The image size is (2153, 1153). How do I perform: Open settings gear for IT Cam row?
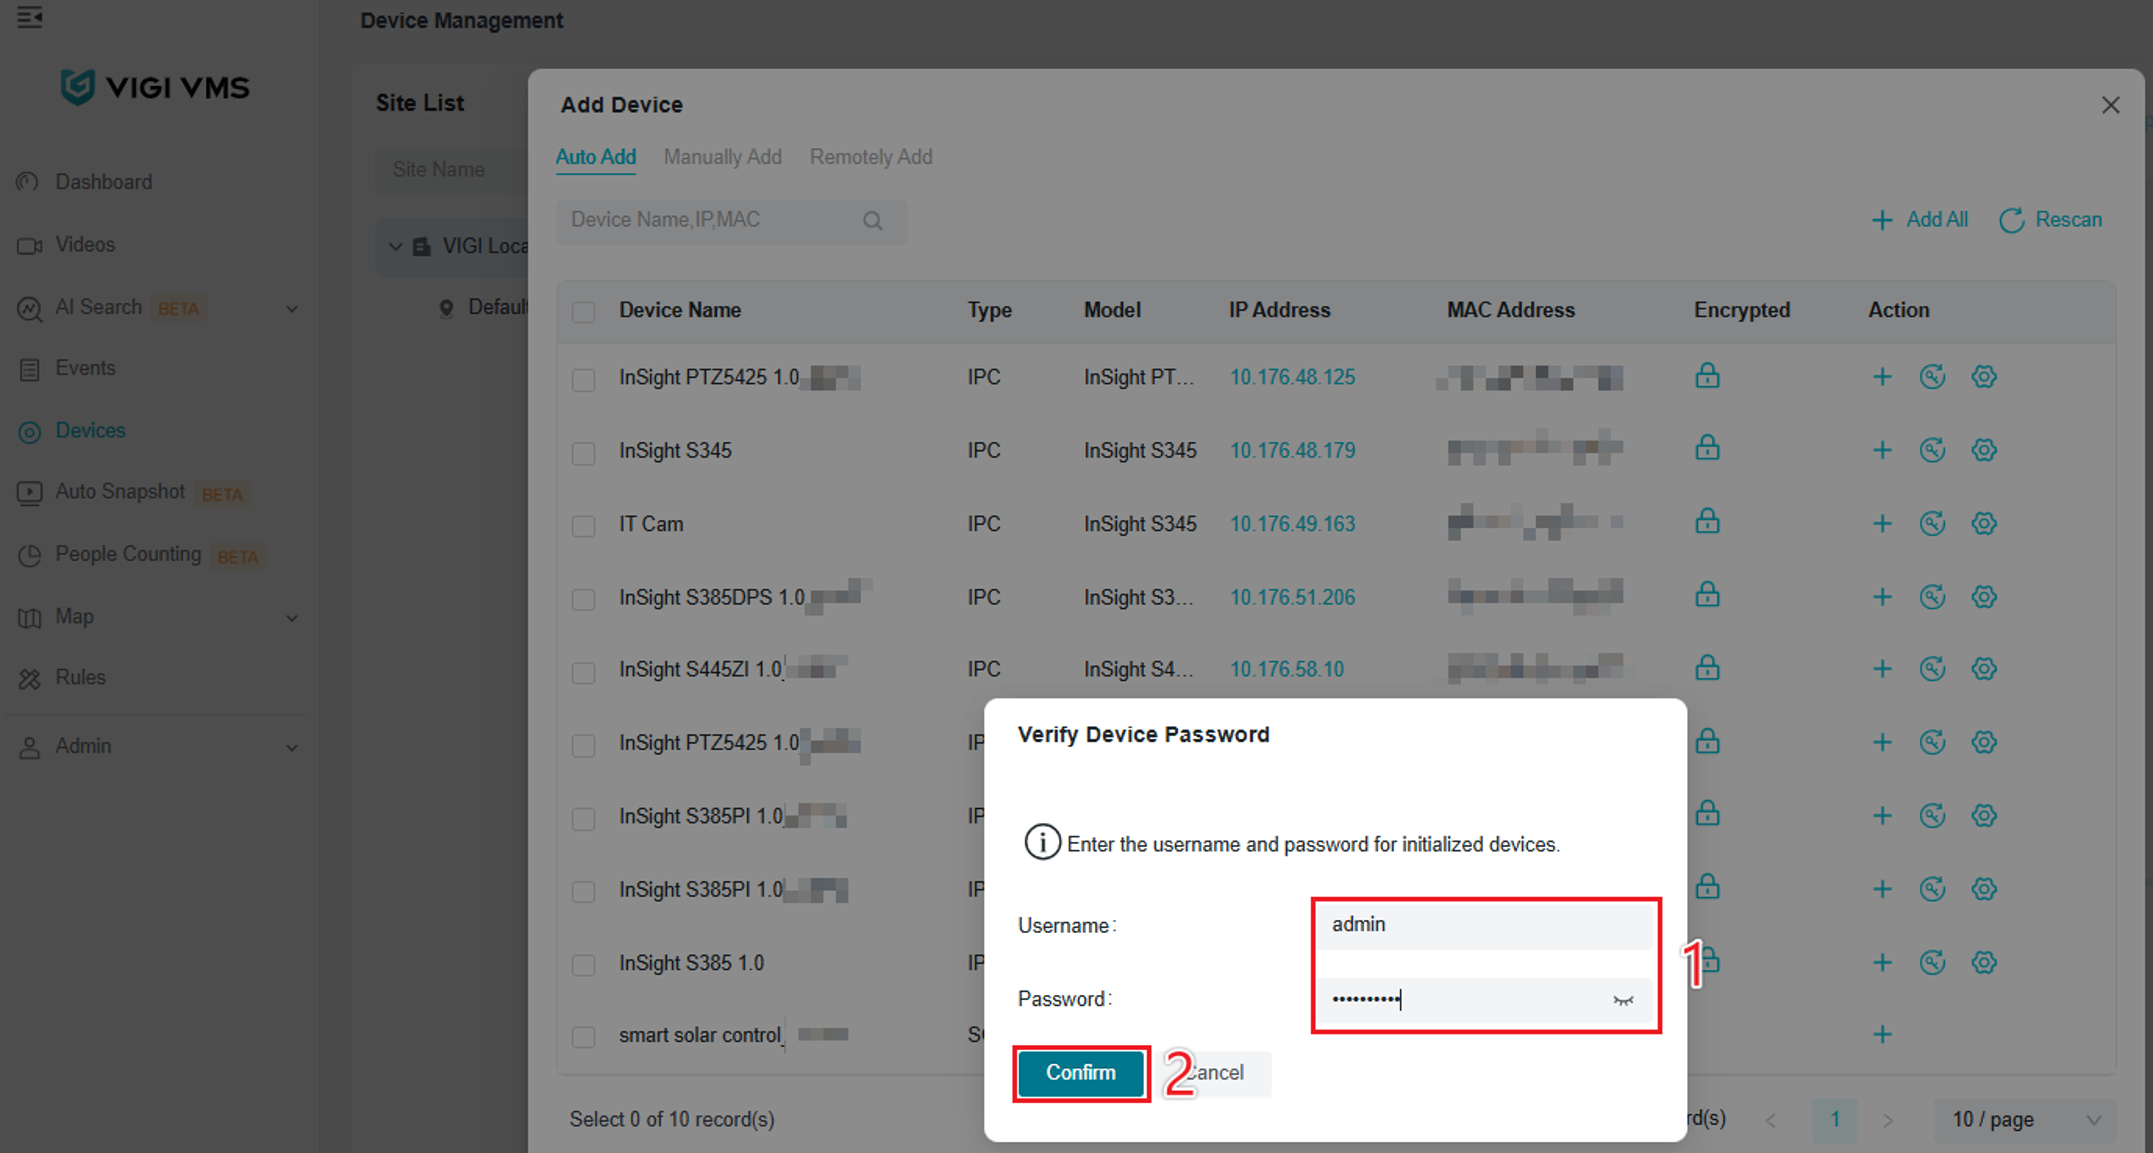point(1983,523)
